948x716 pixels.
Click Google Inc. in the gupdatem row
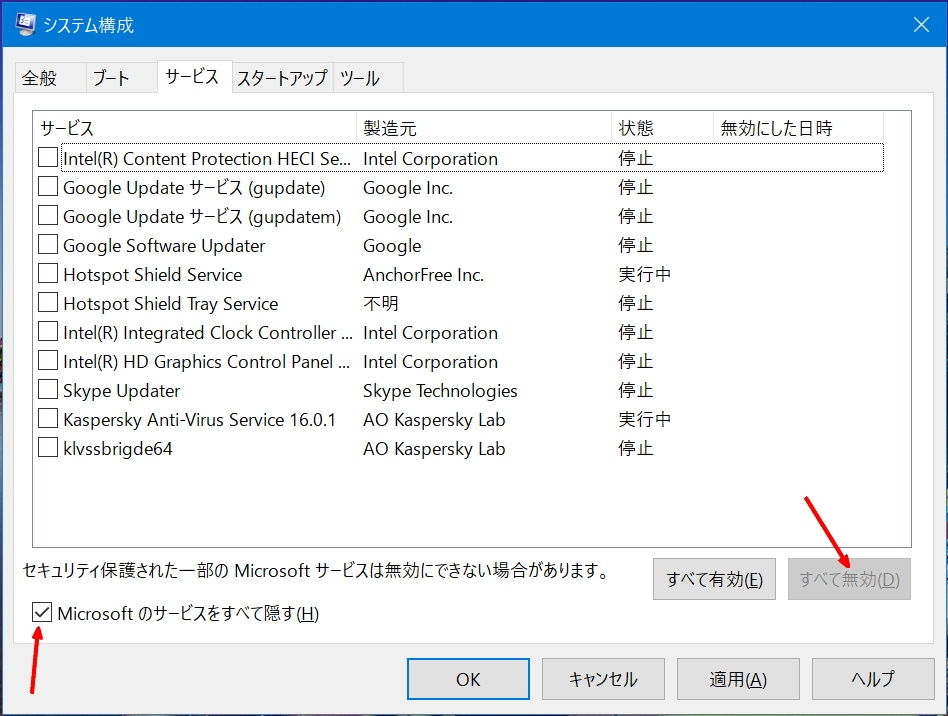tap(408, 216)
